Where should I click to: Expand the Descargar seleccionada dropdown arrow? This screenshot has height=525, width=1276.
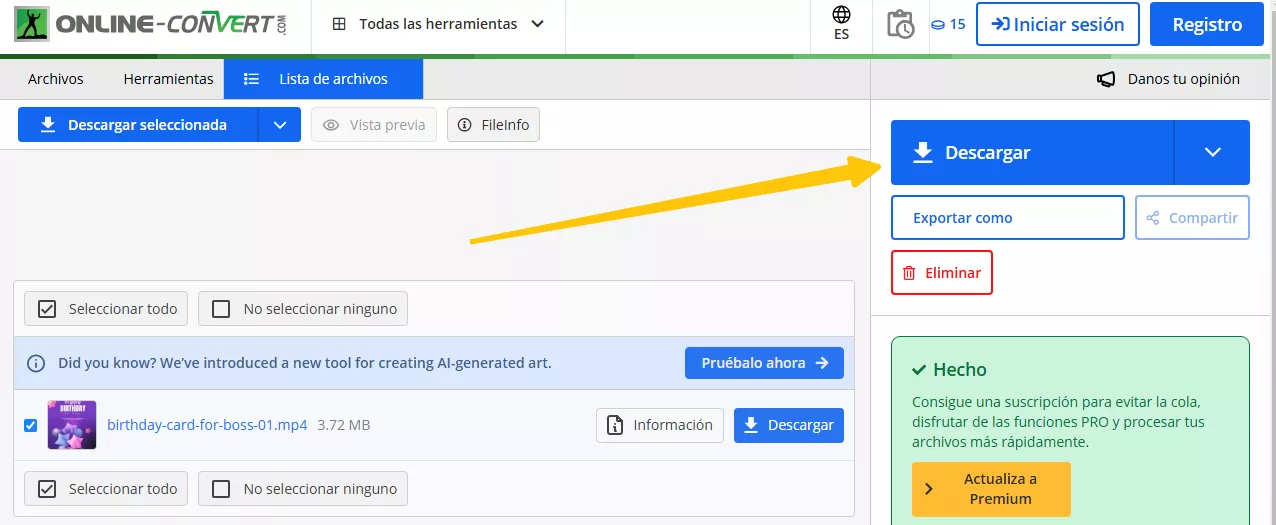tap(280, 125)
